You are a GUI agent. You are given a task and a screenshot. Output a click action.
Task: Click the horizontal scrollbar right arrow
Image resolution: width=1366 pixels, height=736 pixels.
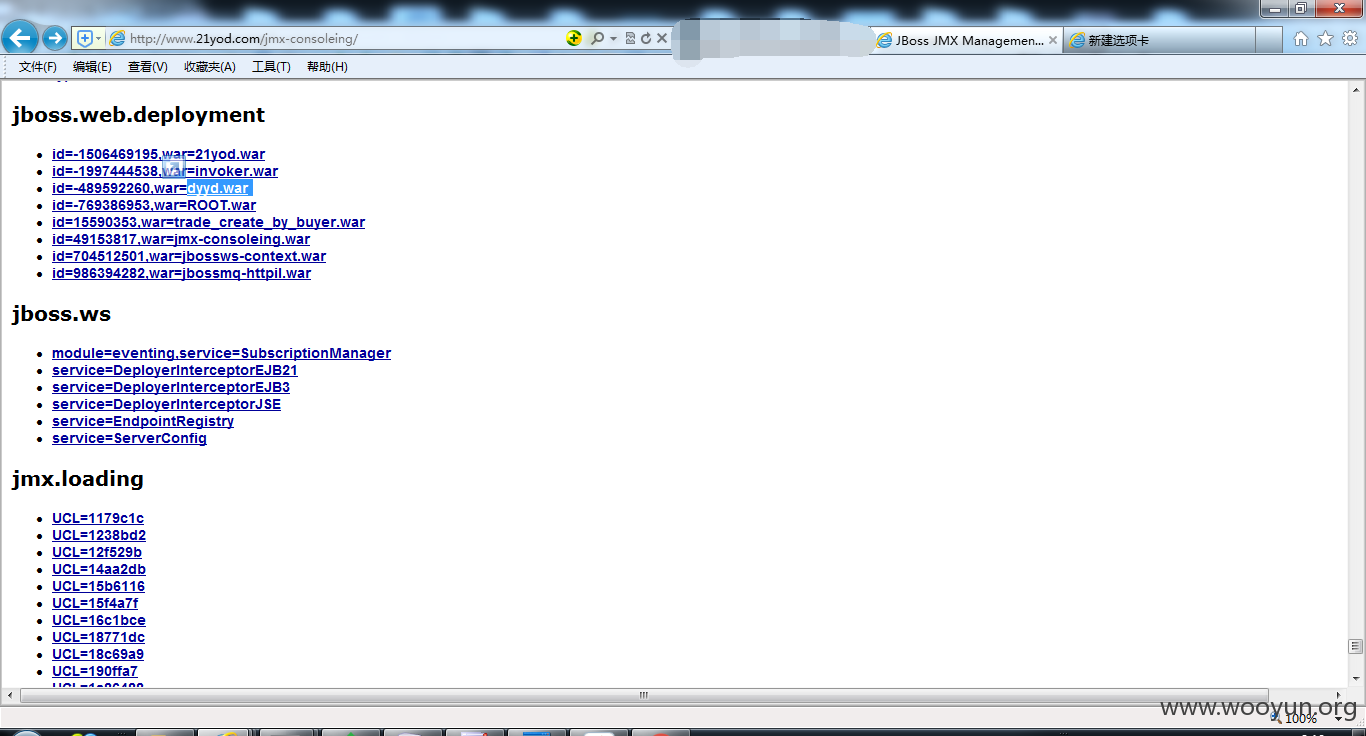(1338, 695)
